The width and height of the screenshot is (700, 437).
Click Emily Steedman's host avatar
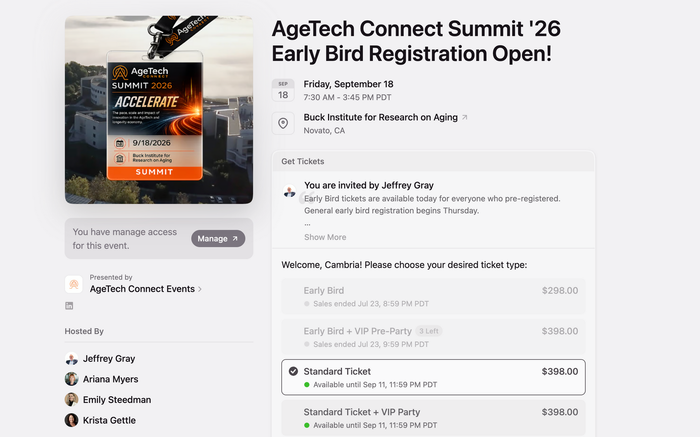point(71,400)
